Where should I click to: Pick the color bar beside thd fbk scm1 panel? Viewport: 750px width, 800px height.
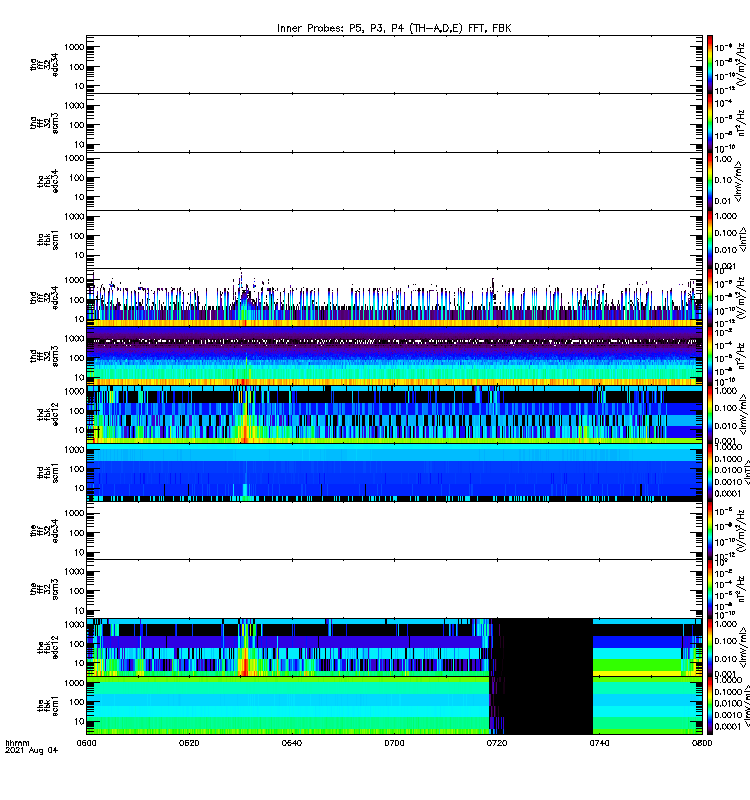click(709, 472)
